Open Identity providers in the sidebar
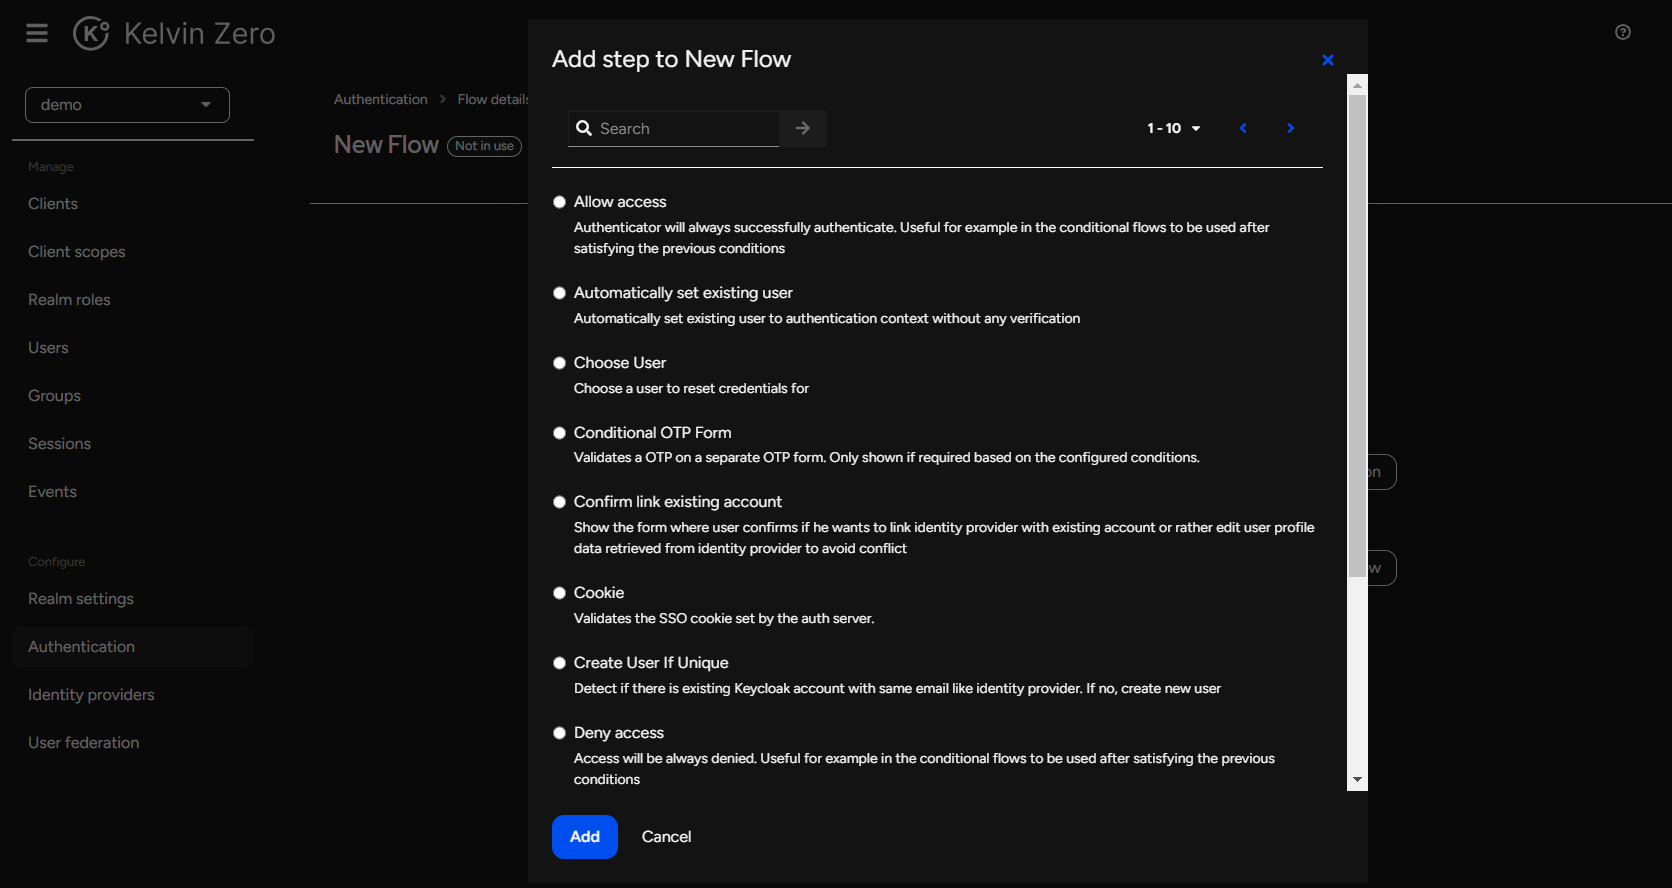 [x=91, y=695]
